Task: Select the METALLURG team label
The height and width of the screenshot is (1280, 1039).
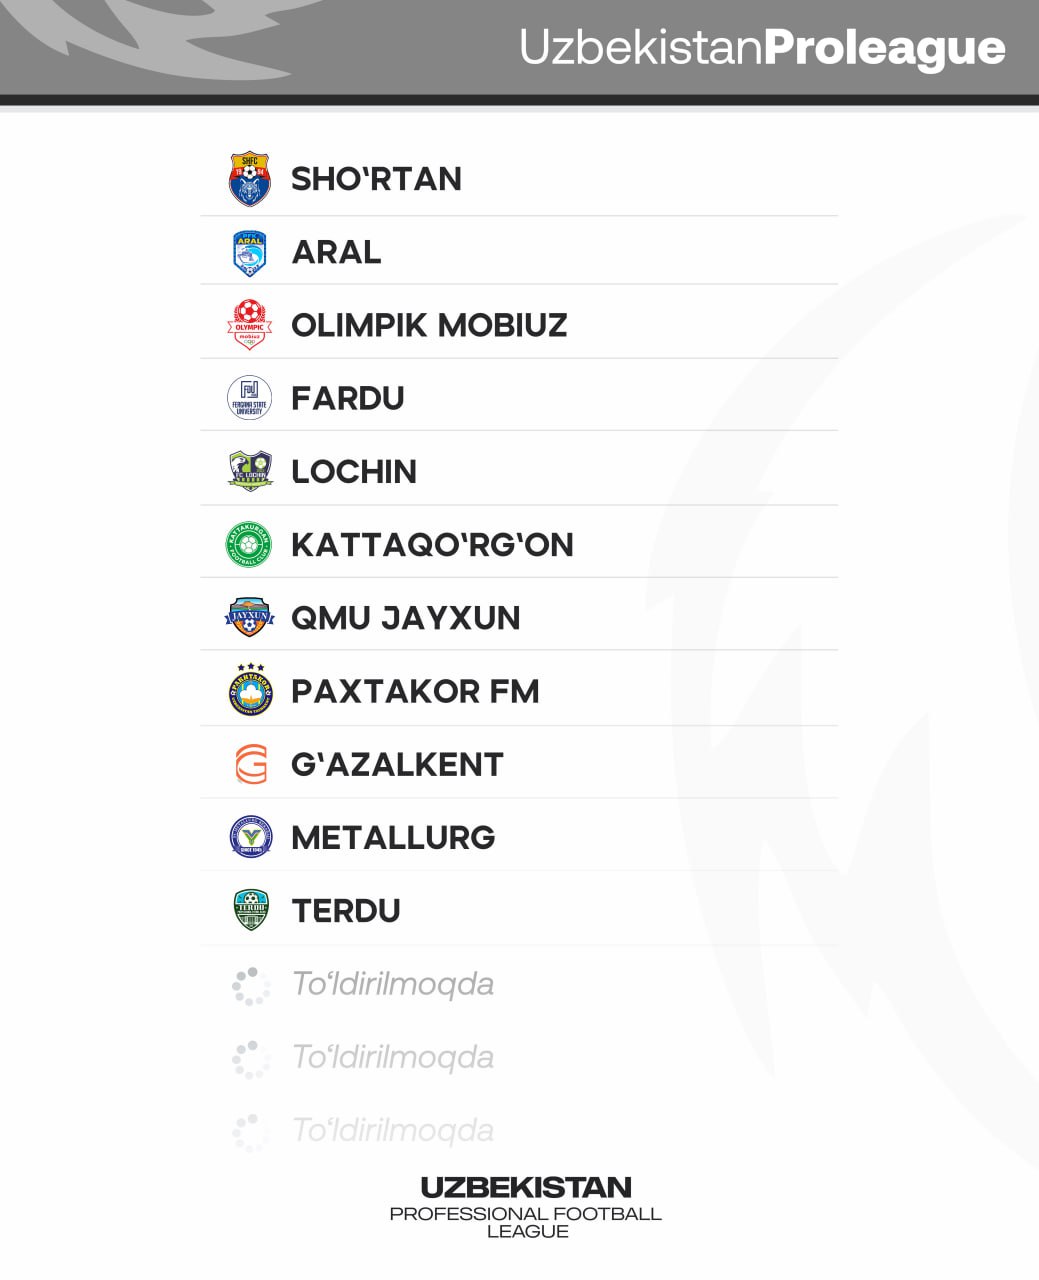Action: (x=393, y=838)
